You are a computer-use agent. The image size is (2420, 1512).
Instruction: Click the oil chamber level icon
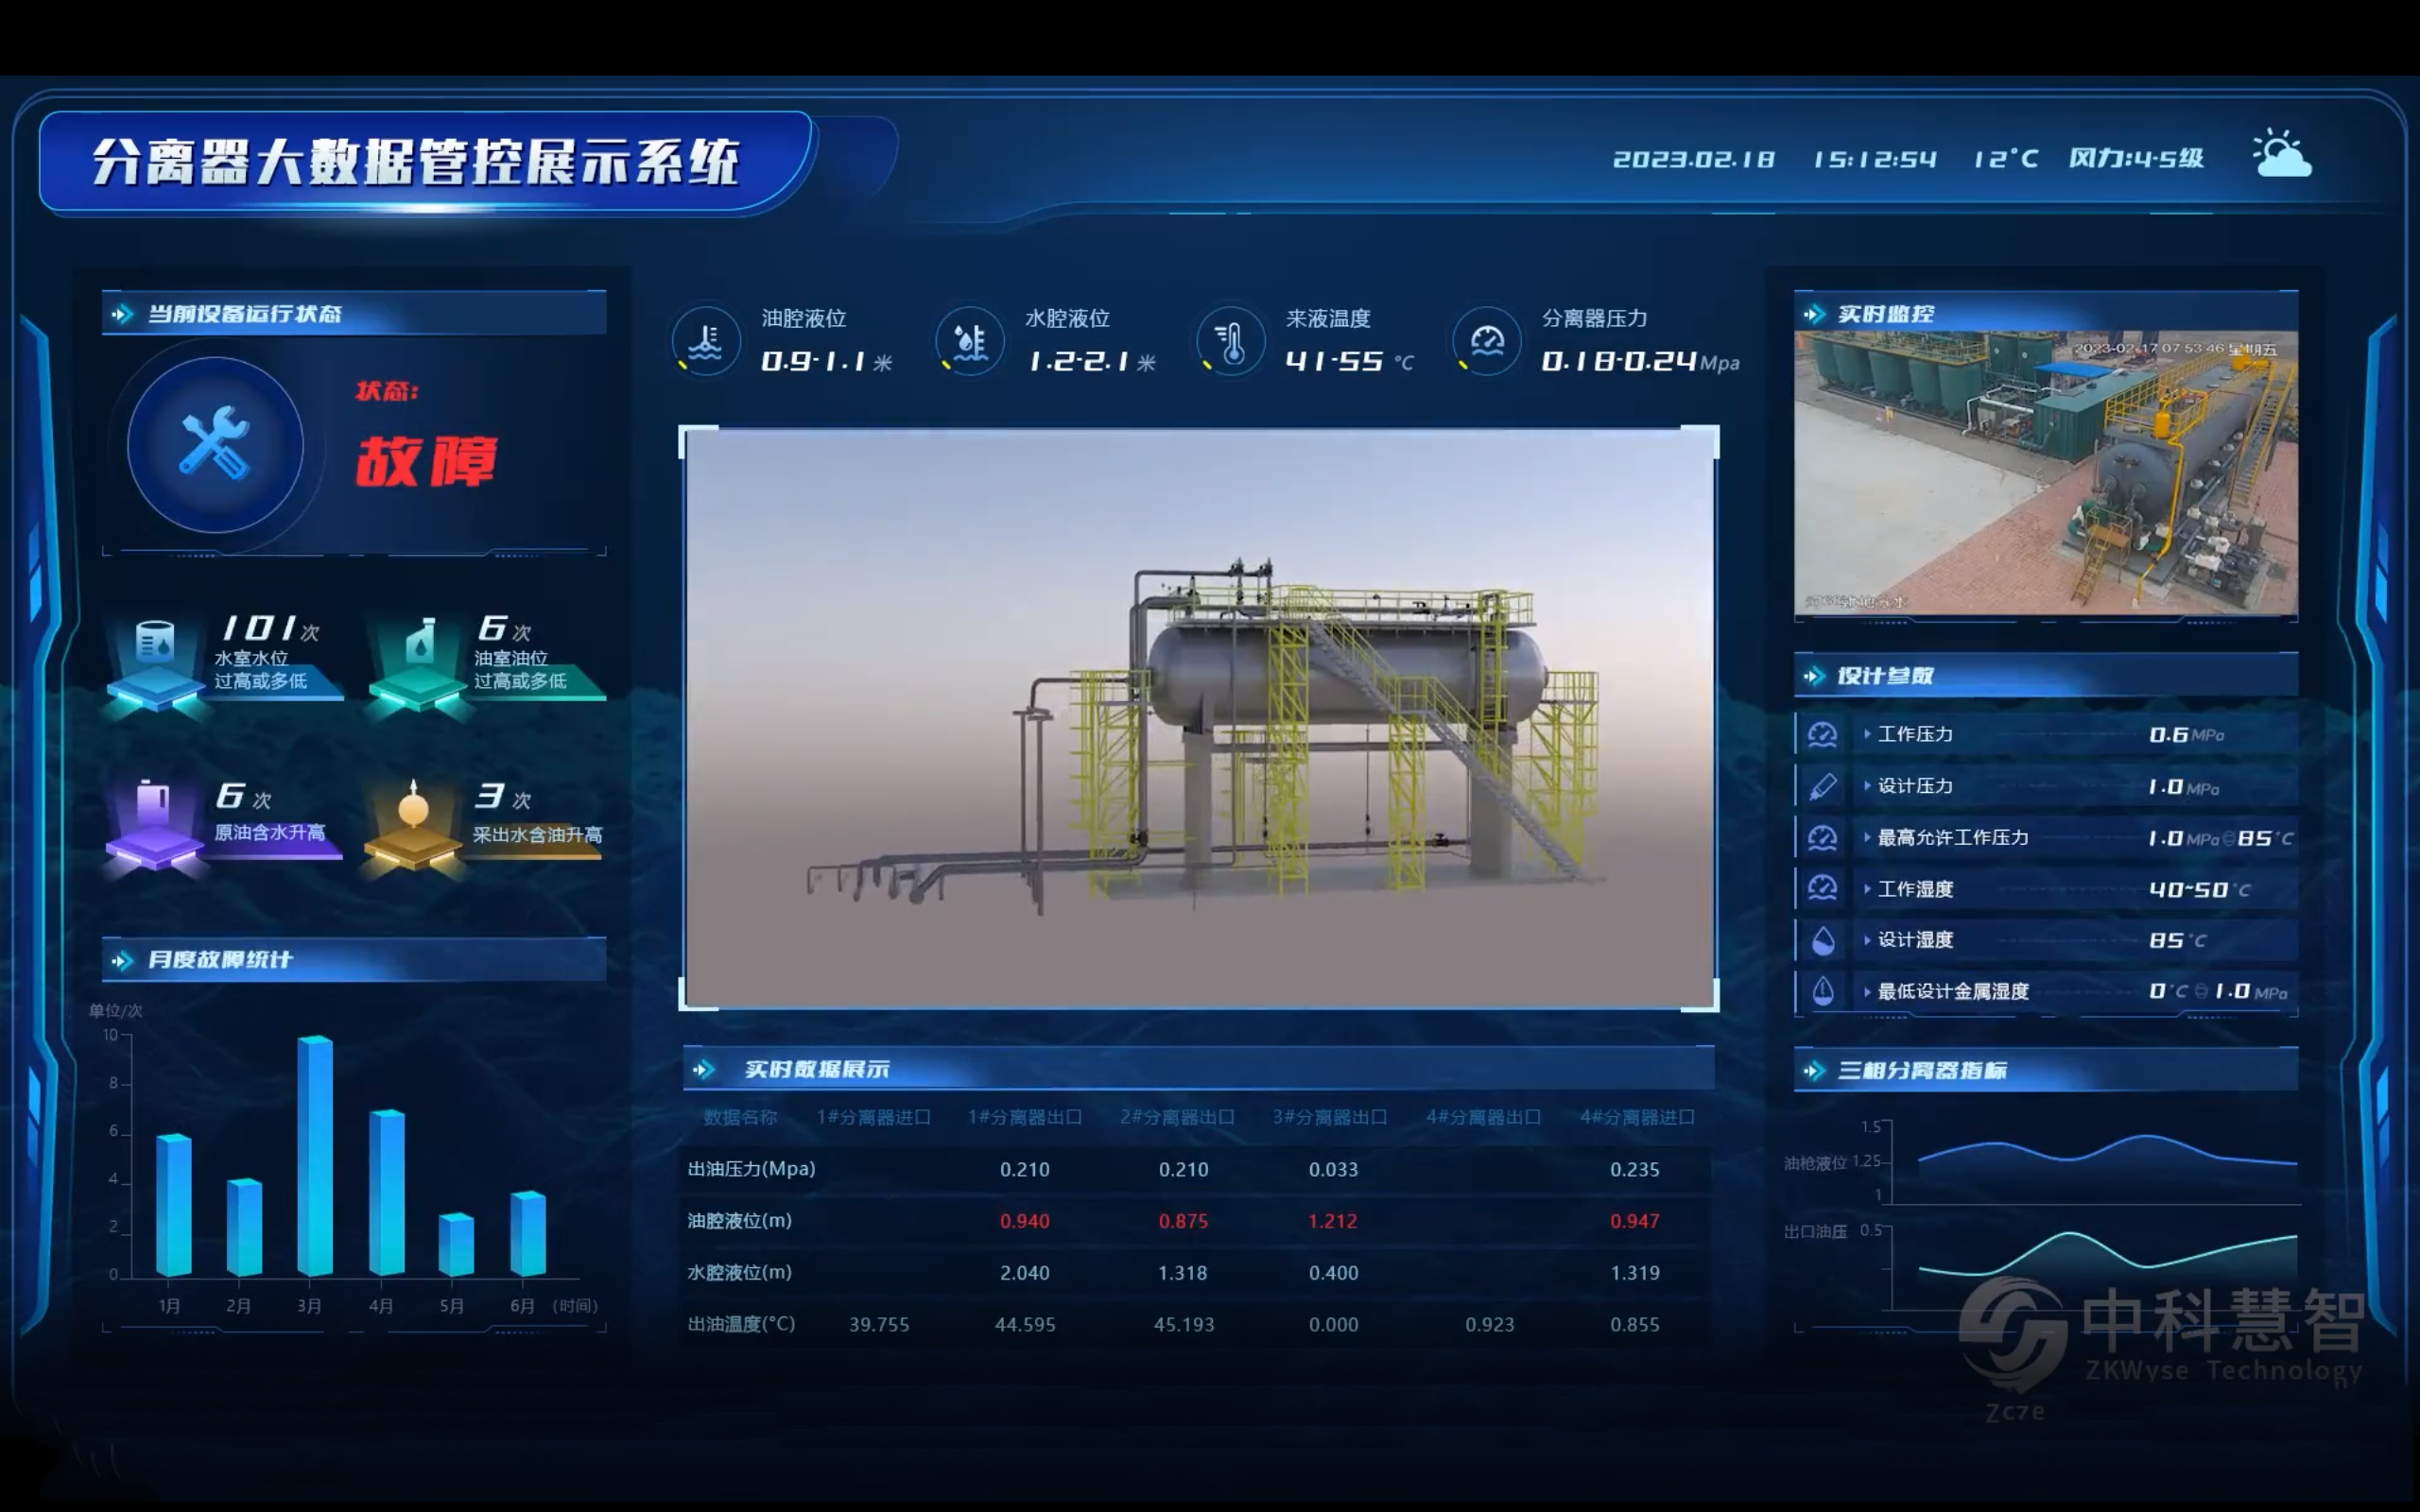click(706, 342)
